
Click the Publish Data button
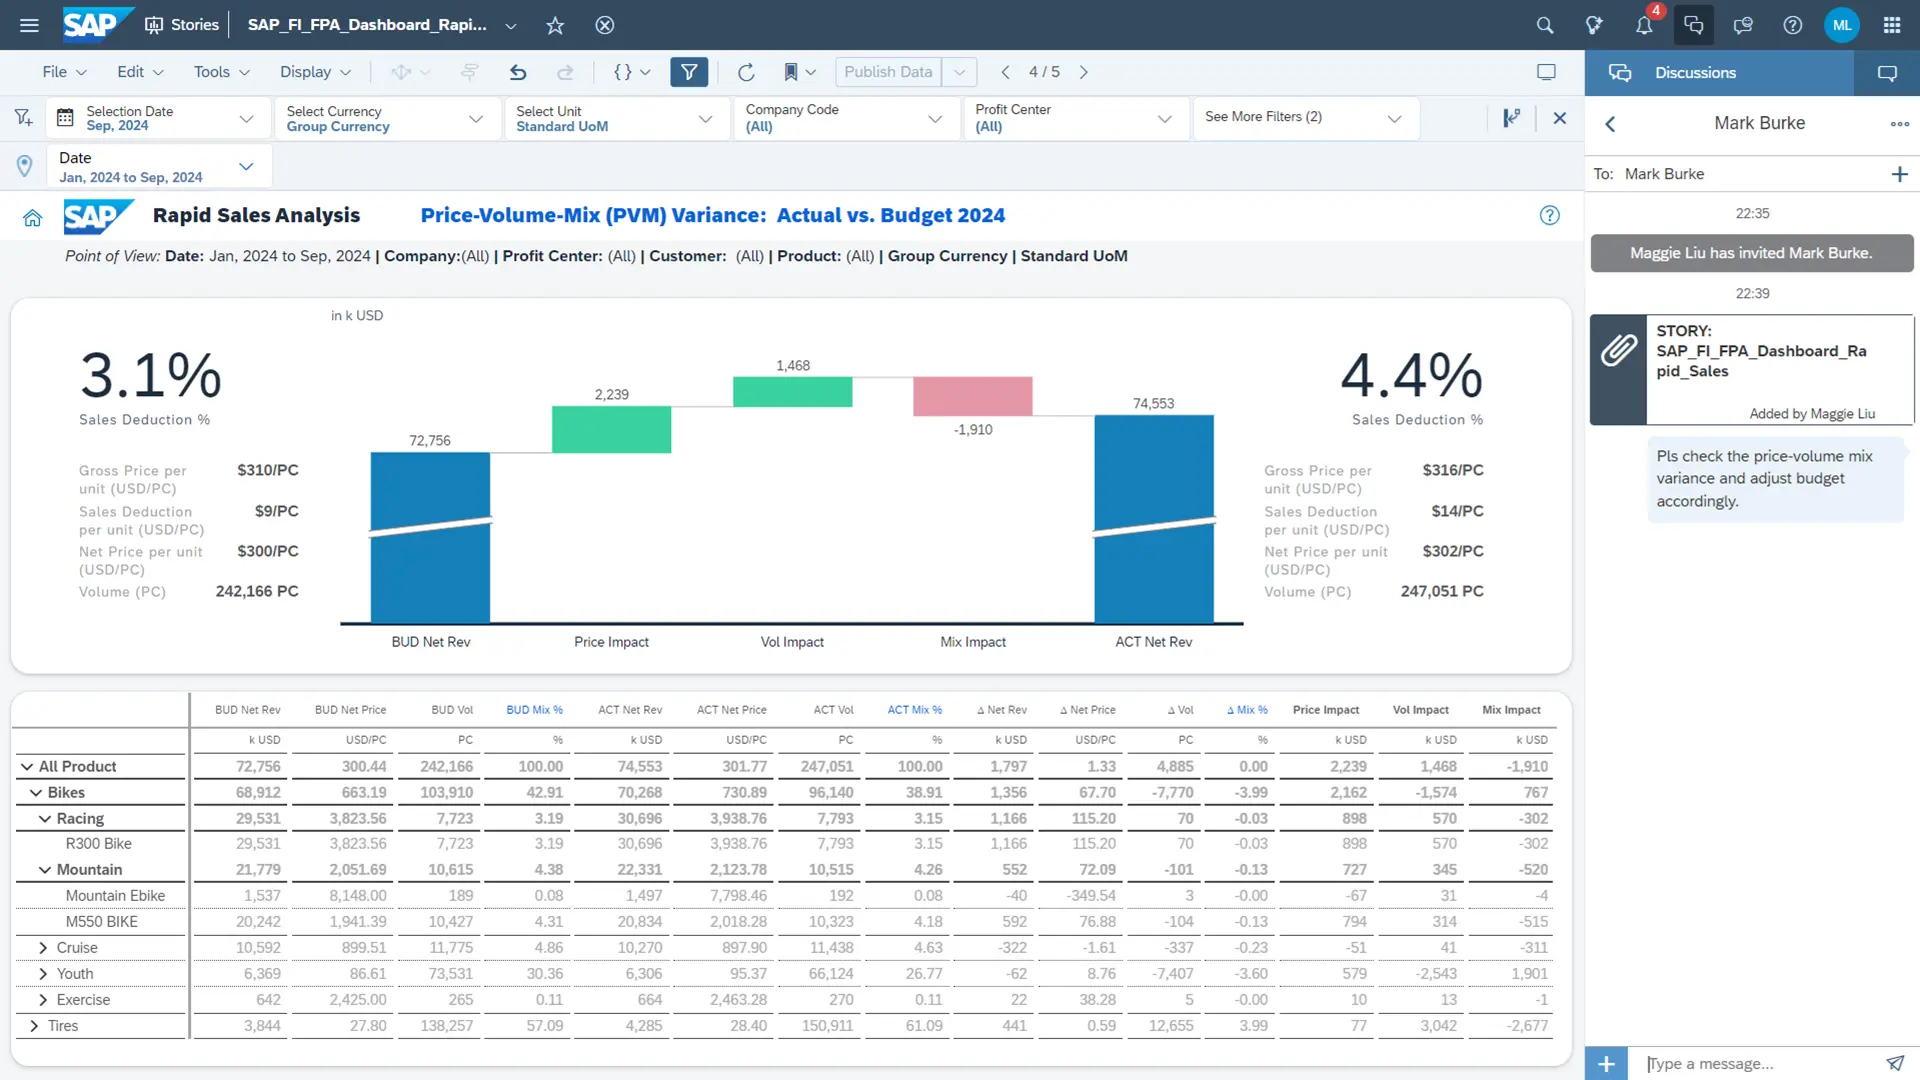point(888,72)
